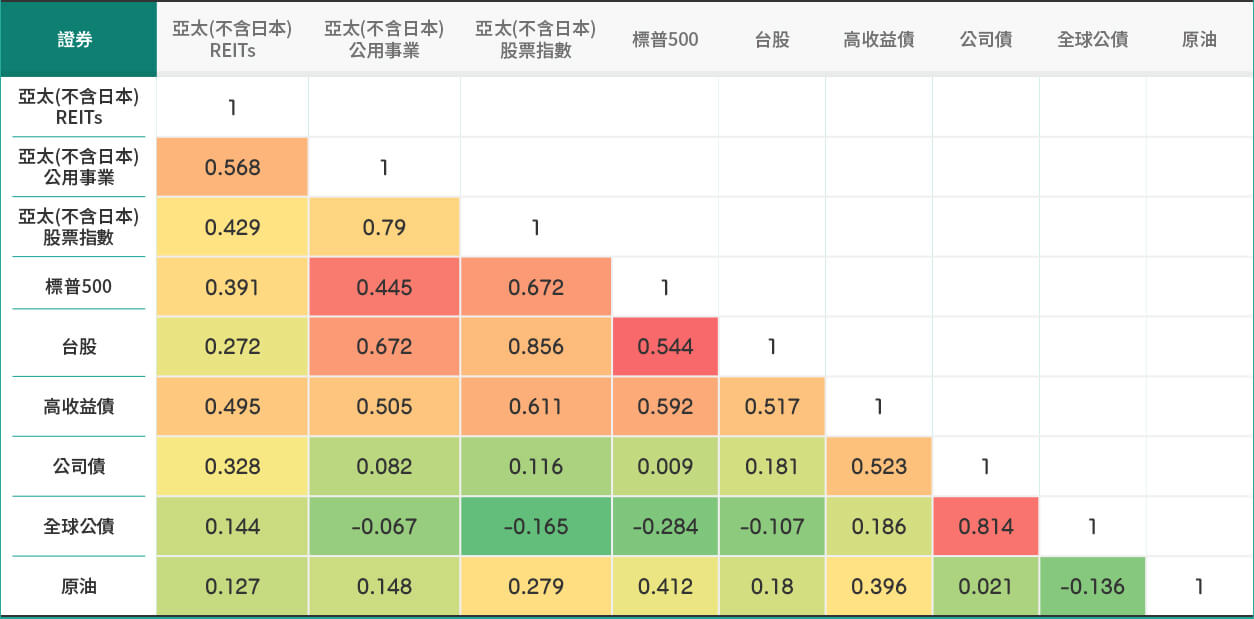Select the -0.284 correlation cell
The image size is (1254, 619).
click(x=665, y=527)
